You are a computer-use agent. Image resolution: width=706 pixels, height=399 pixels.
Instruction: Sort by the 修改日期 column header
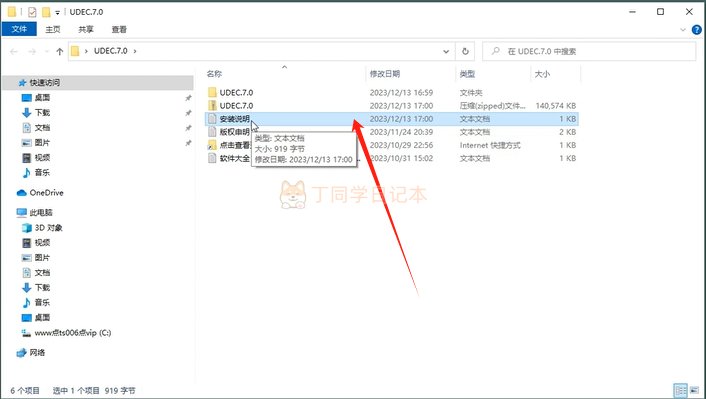click(x=385, y=74)
